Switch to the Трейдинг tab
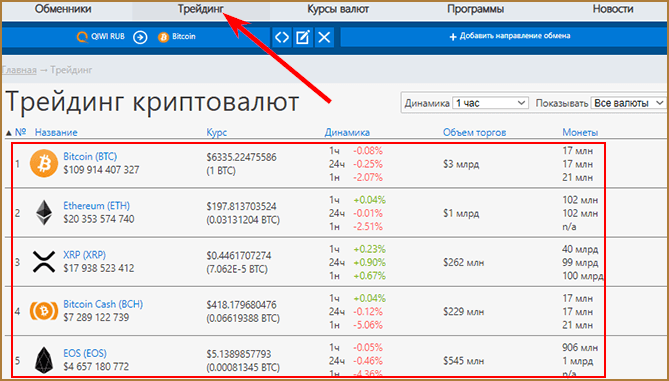Image resolution: width=669 pixels, height=381 pixels. [x=201, y=9]
